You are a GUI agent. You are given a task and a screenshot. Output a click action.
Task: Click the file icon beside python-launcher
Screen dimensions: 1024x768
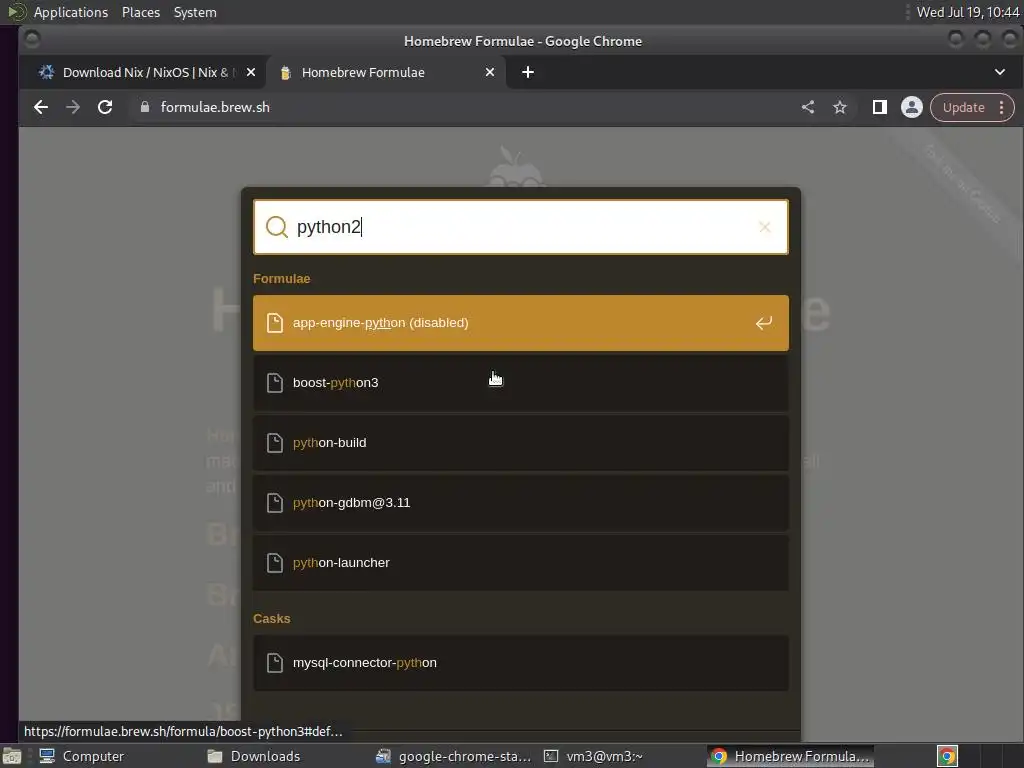pos(275,563)
